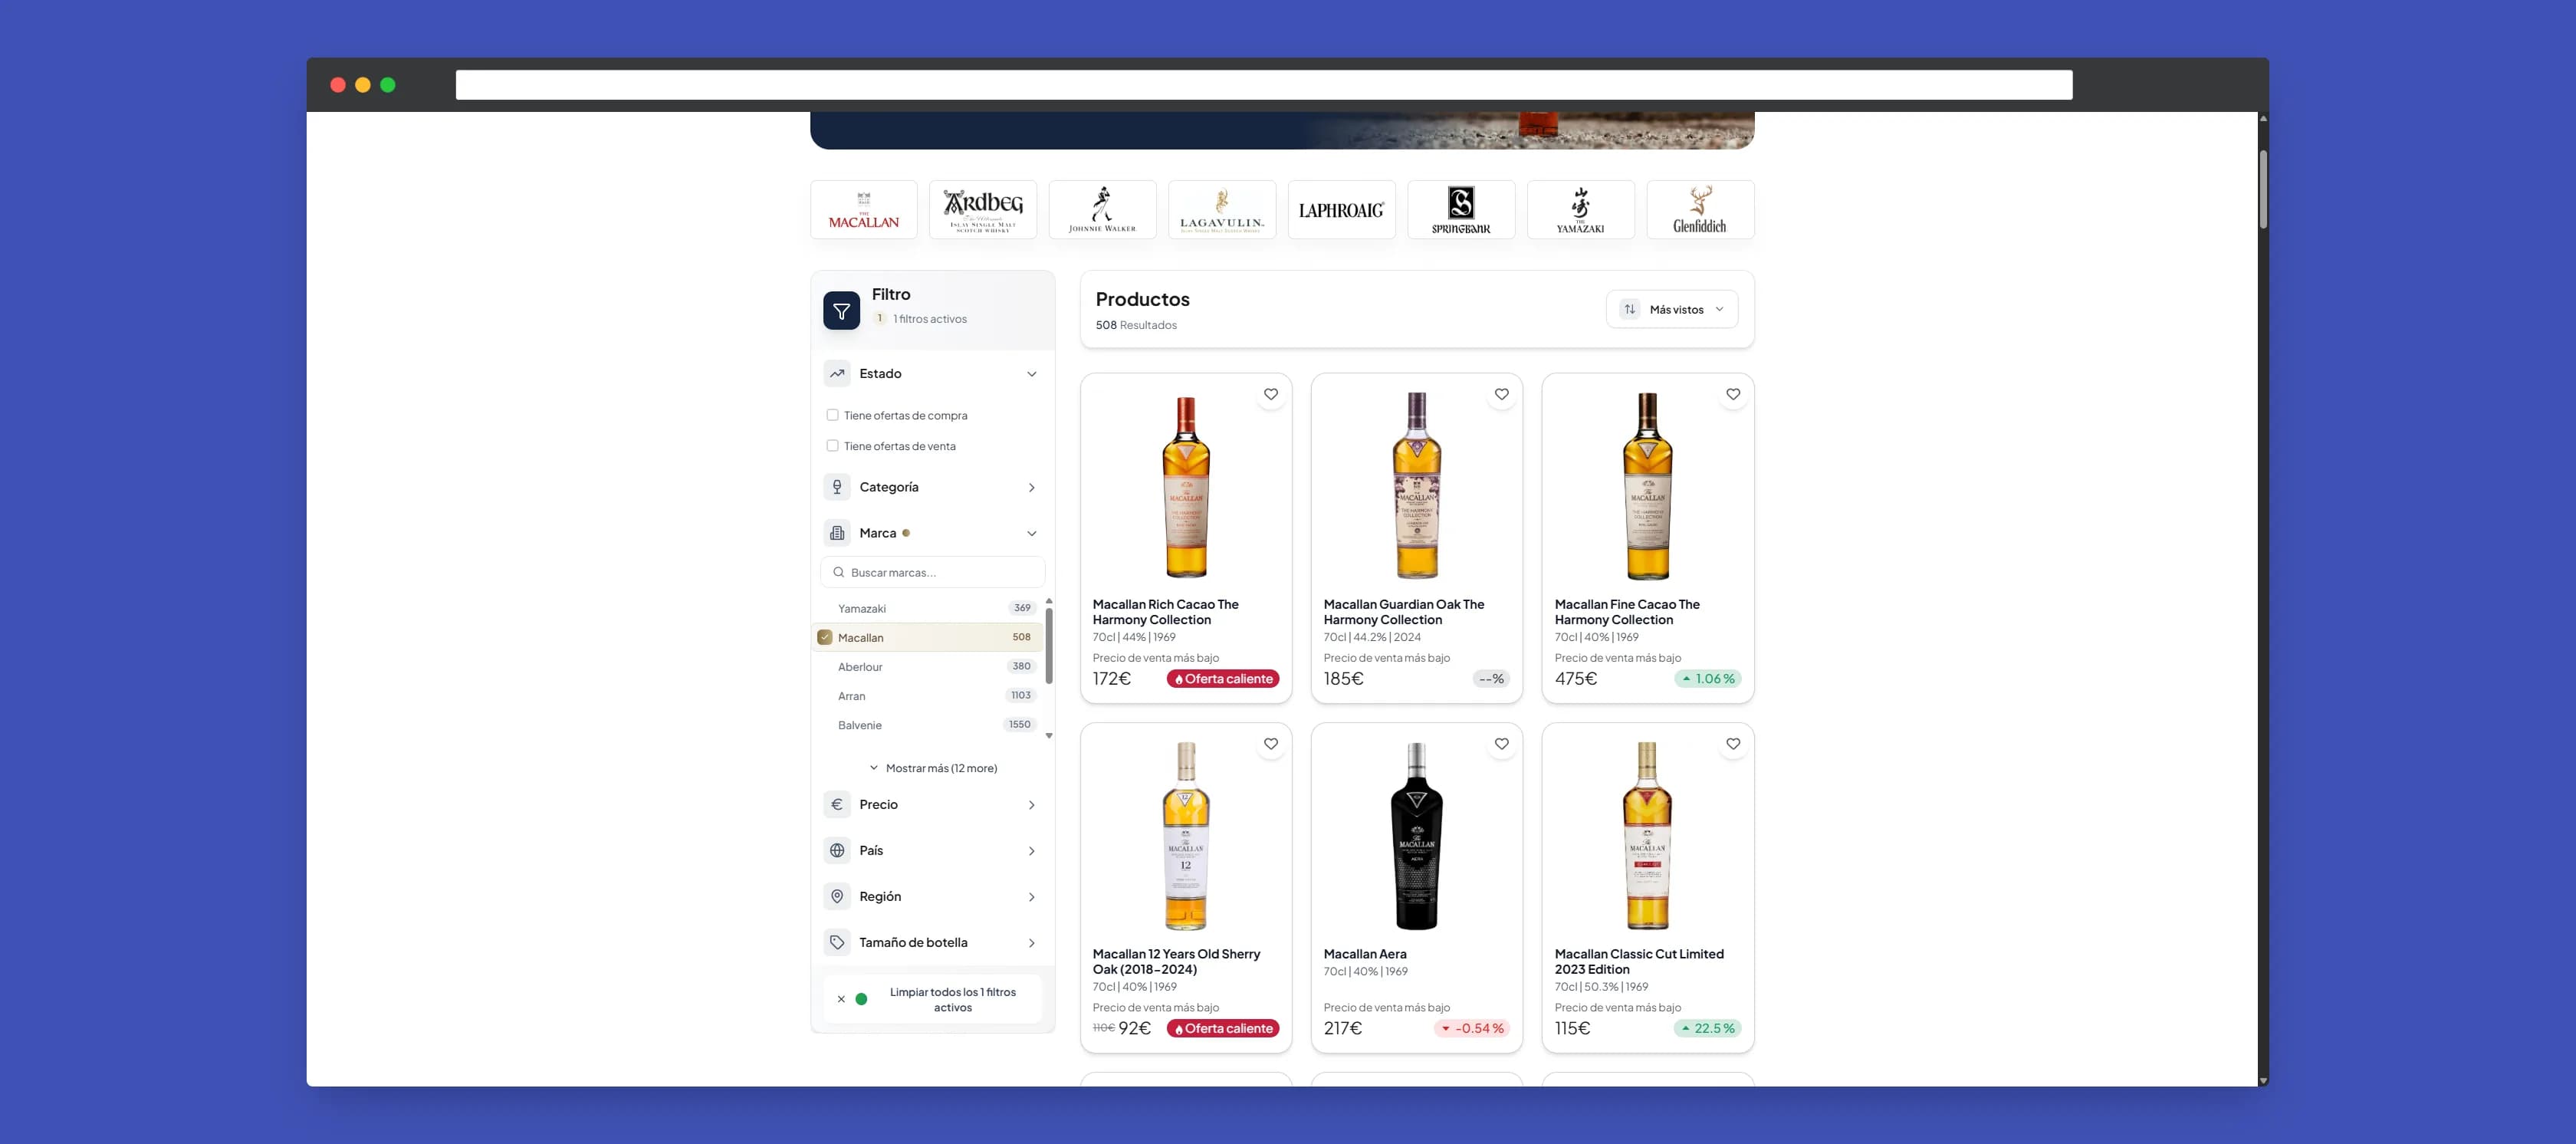The height and width of the screenshot is (1144, 2576).
Task: Show more brands with Mostrar más
Action: coord(933,768)
